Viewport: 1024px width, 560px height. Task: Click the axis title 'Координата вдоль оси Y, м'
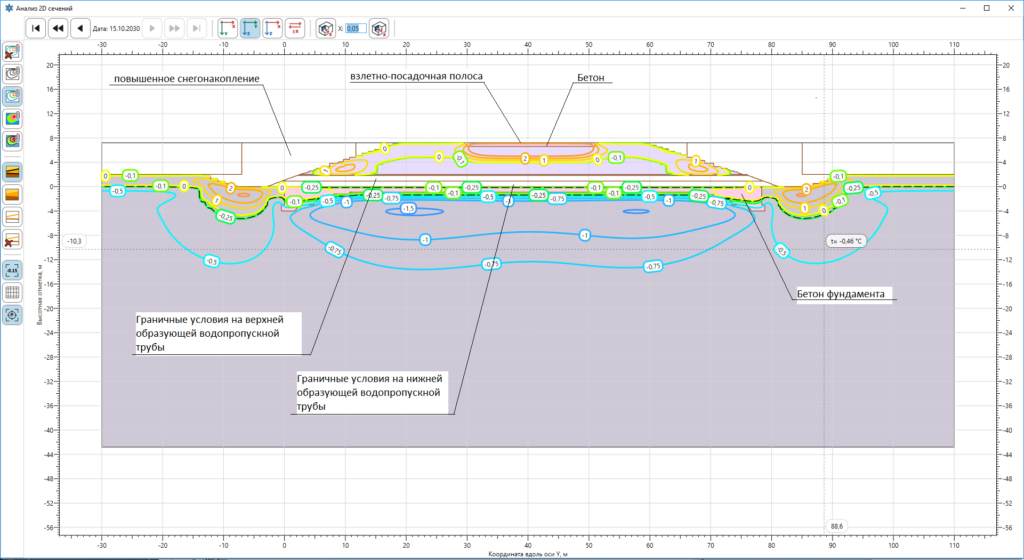(528, 554)
